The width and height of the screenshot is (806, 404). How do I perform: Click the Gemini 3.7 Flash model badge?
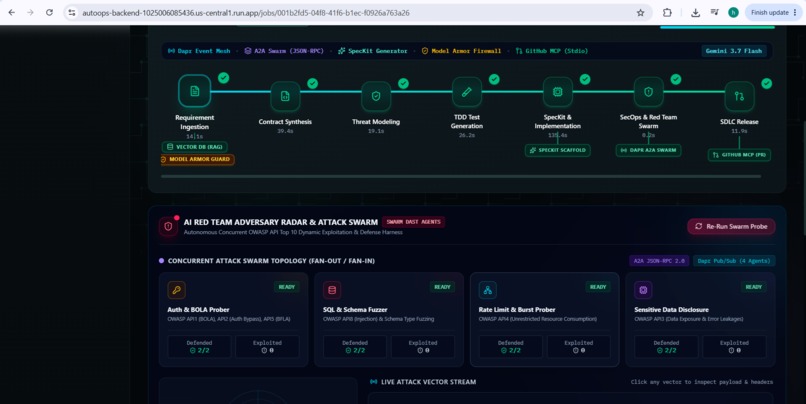tap(734, 51)
